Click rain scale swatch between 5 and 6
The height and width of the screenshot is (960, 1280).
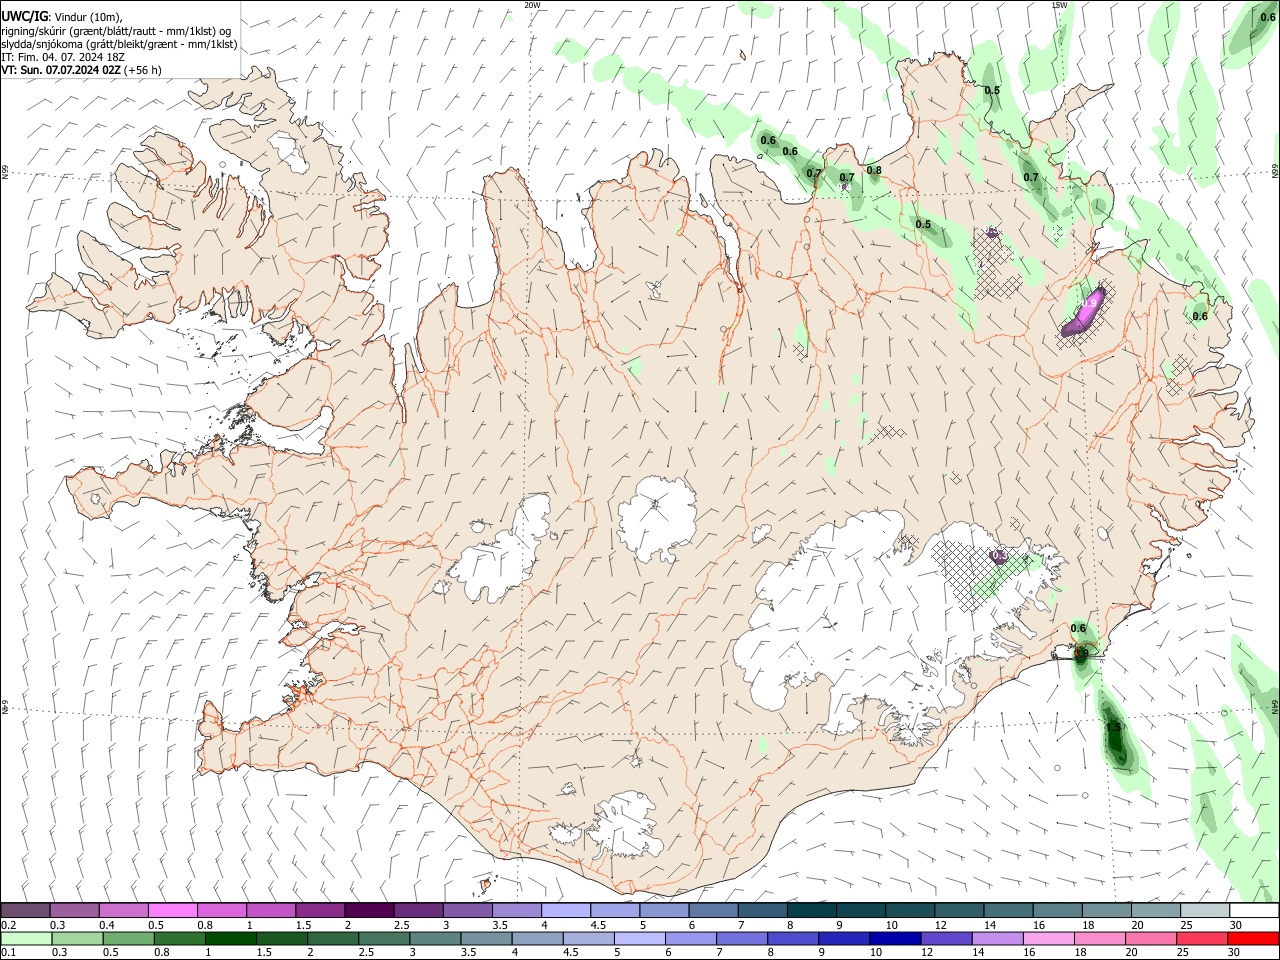click(x=640, y=939)
